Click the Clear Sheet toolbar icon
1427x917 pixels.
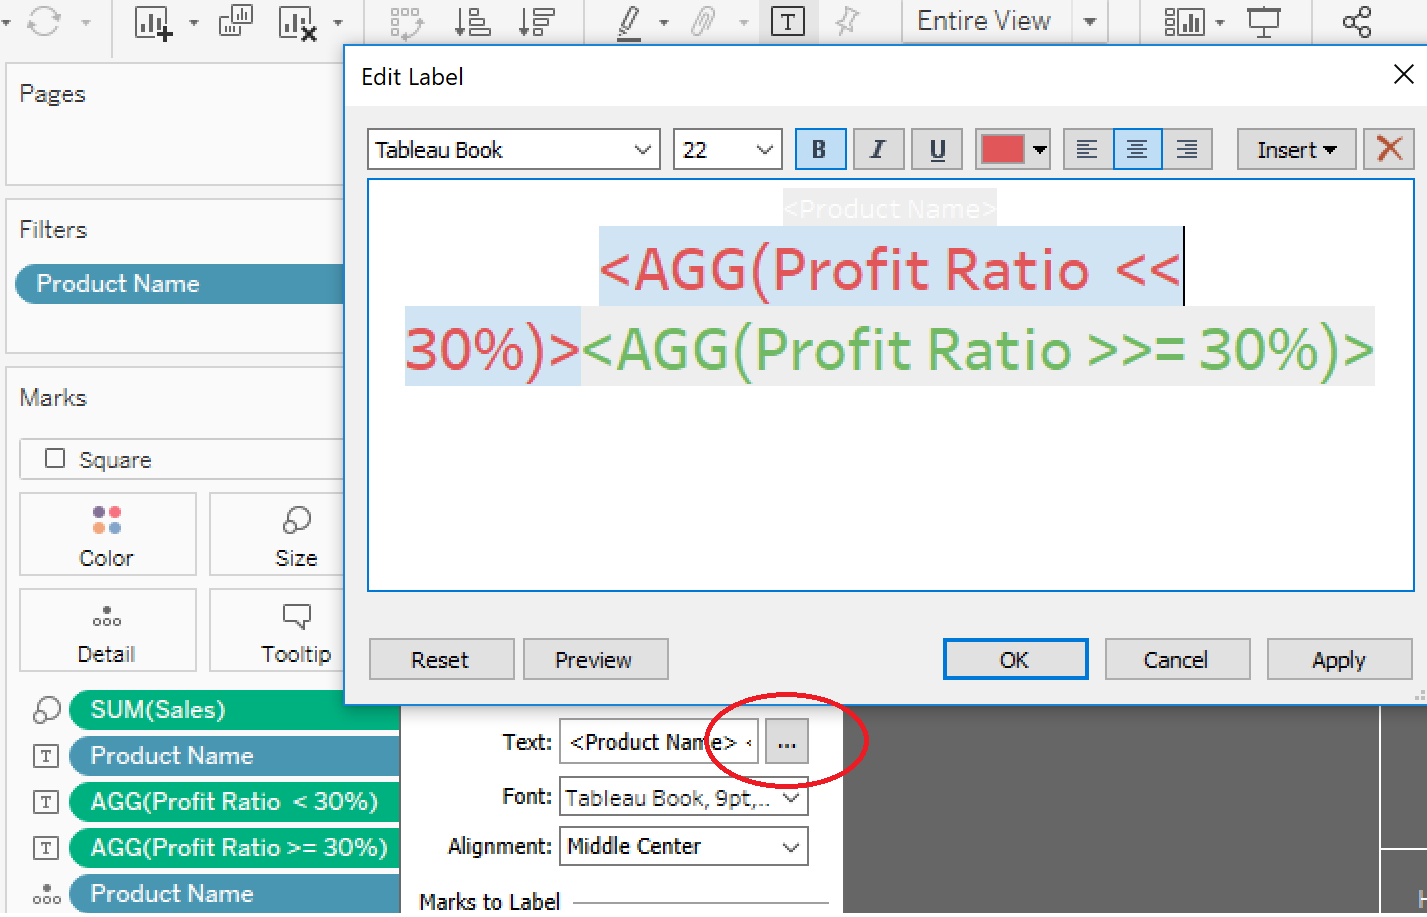pos(298,22)
